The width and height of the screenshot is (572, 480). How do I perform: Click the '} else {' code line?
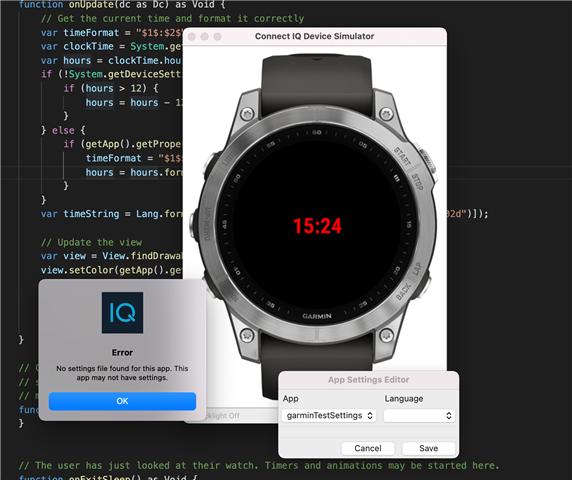coord(63,130)
